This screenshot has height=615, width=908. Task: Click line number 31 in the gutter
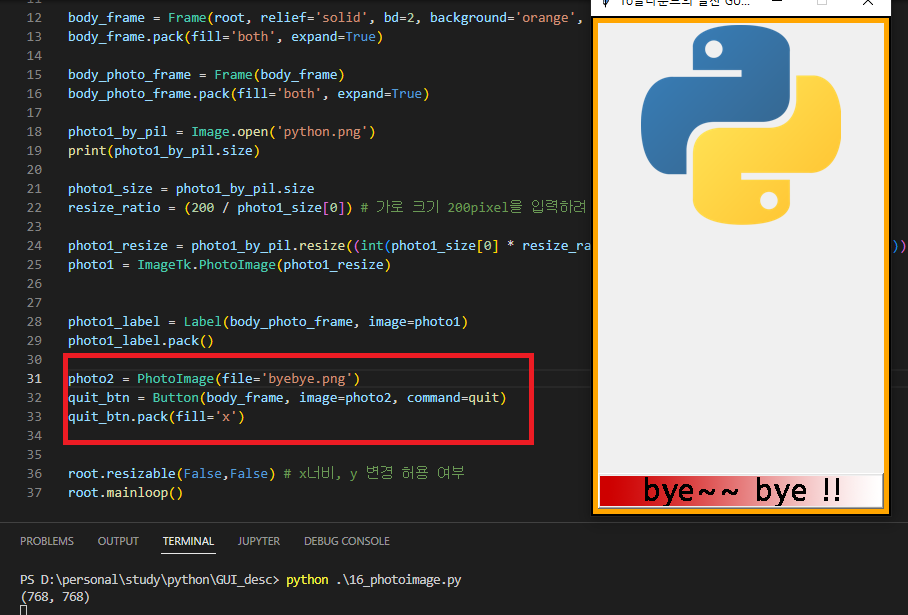click(34, 379)
